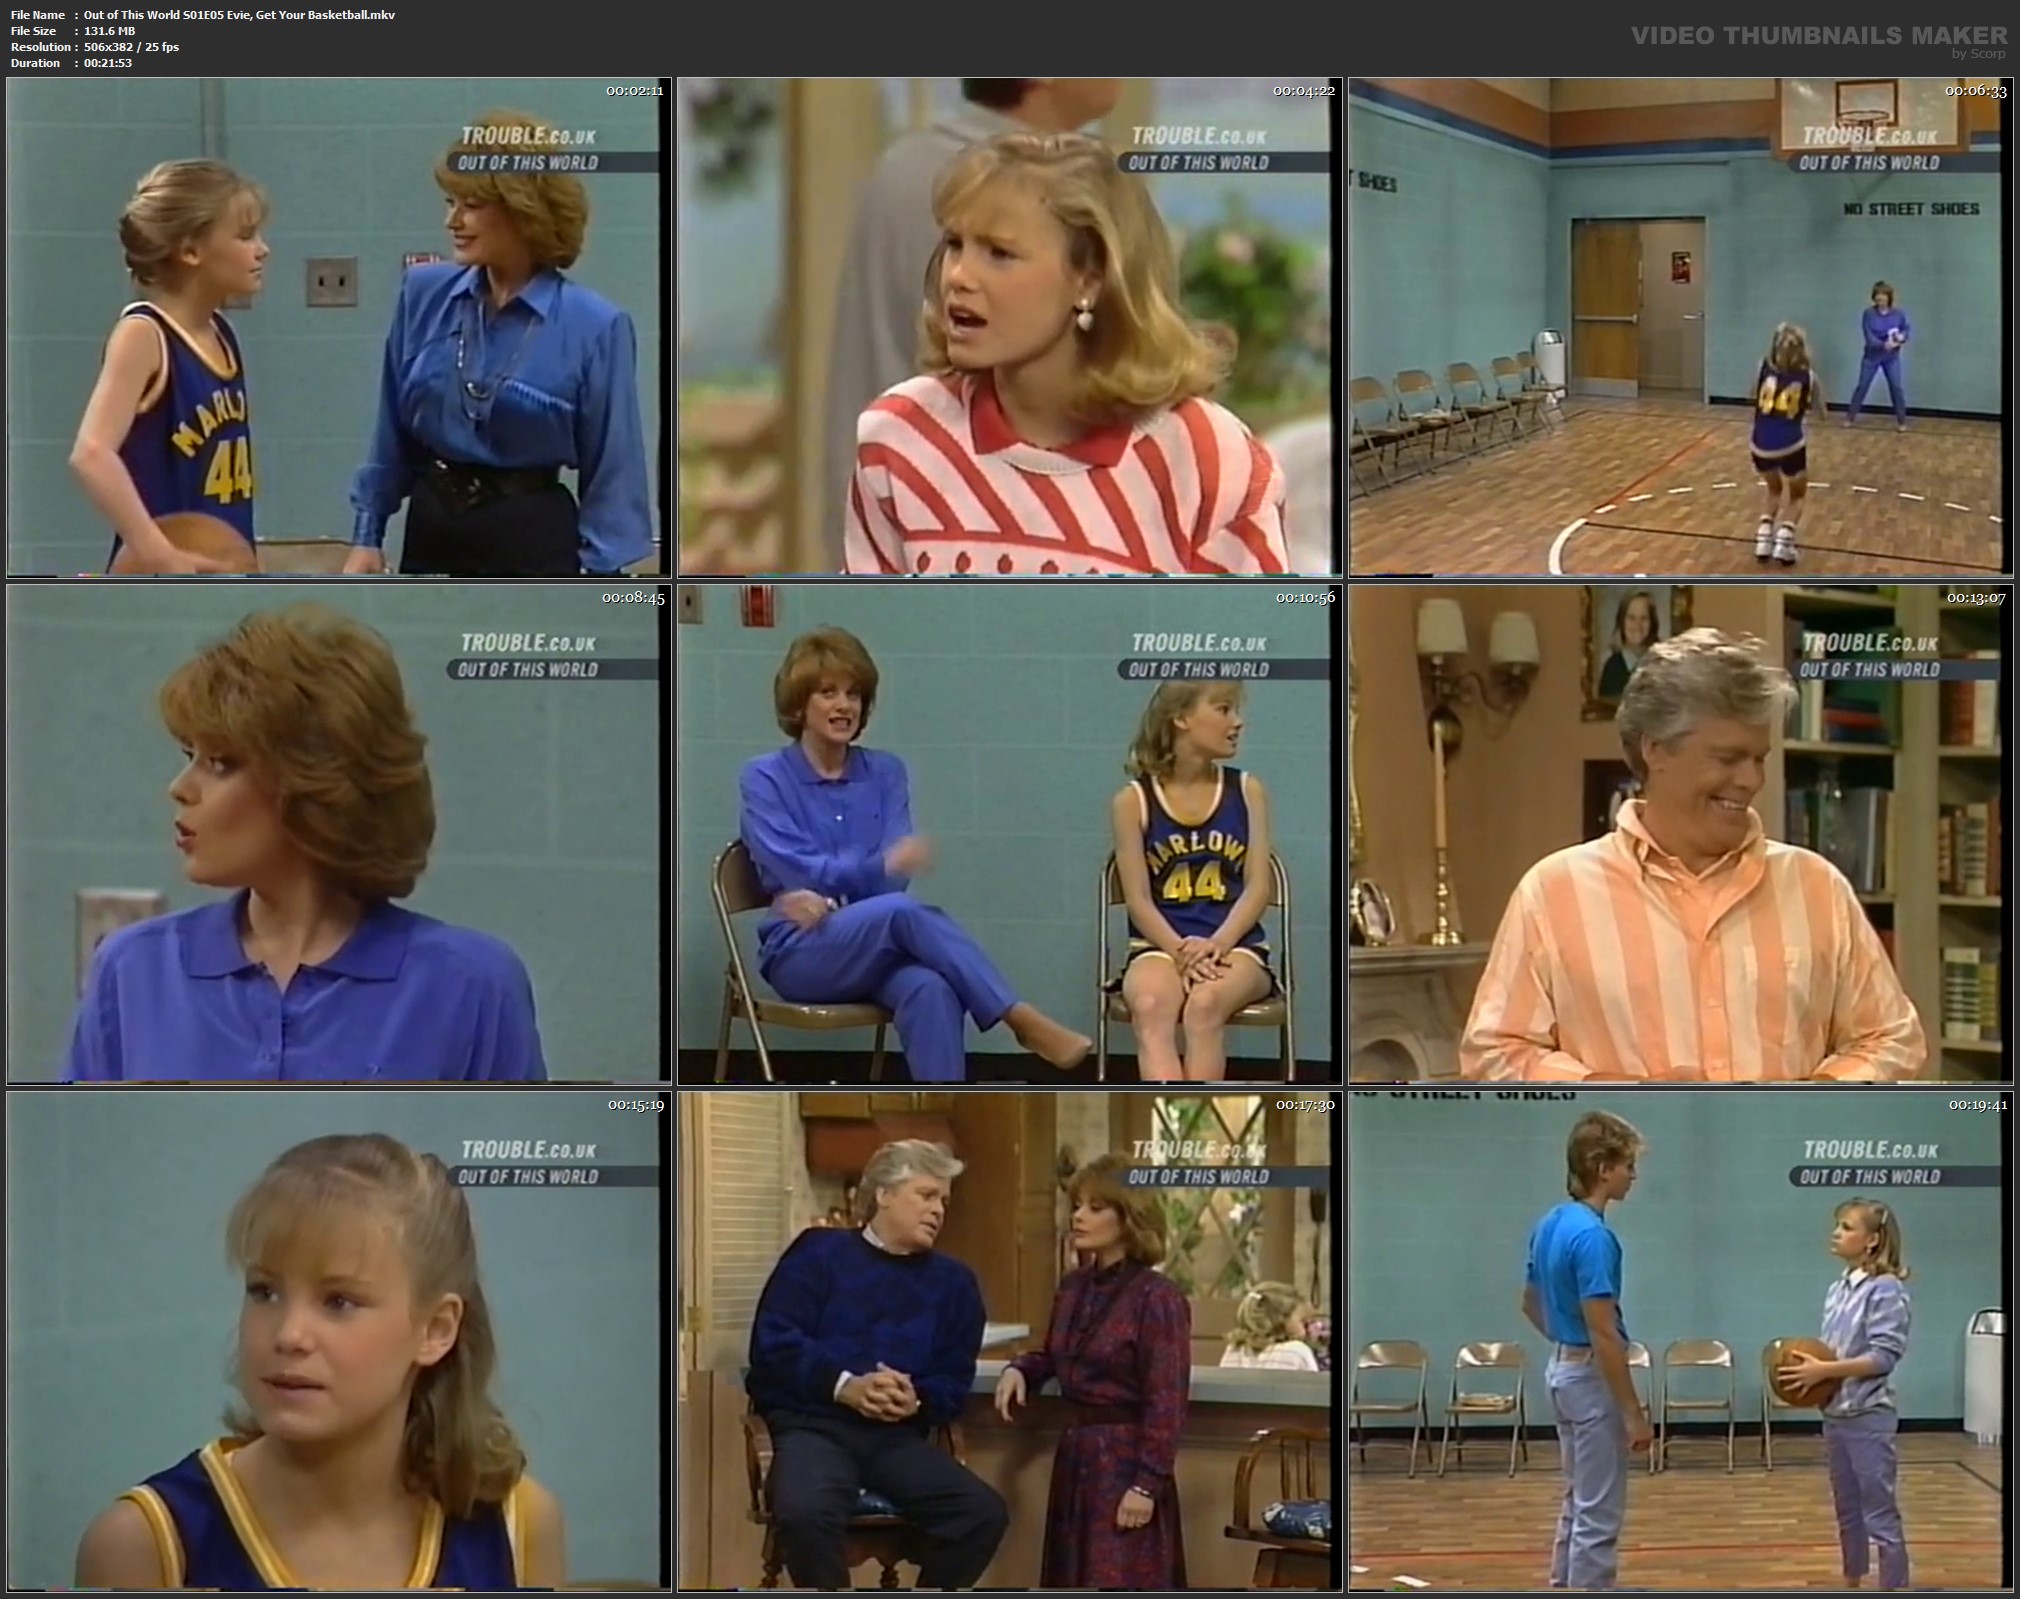Click the Video Thumbnails Maker watermark
This screenshot has width=2020, height=1599.
[1818, 36]
